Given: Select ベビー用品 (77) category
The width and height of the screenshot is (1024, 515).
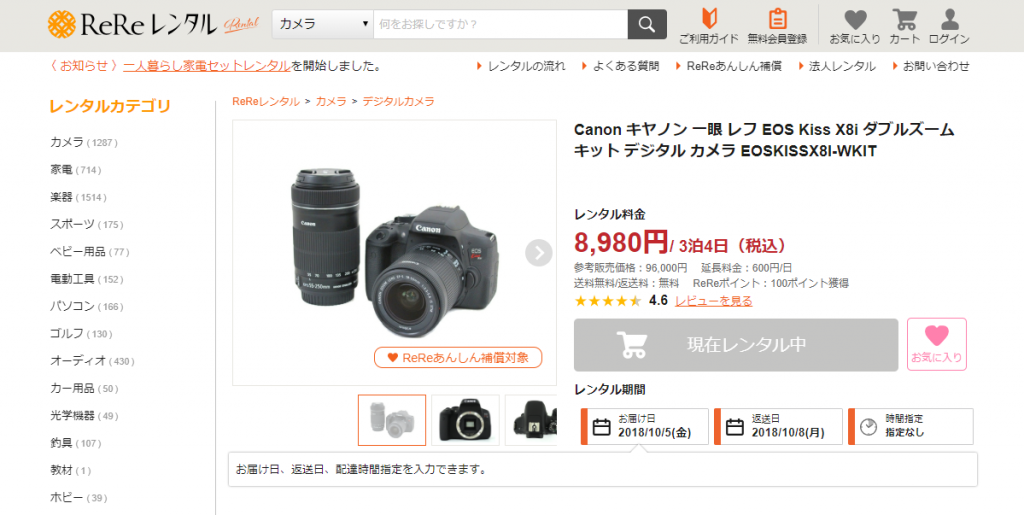Looking at the screenshot, I should click(89, 252).
